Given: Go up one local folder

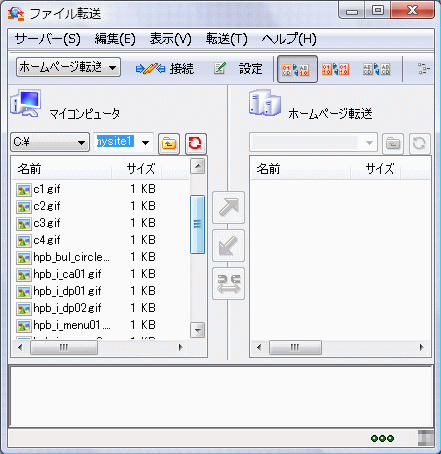Looking at the screenshot, I should pos(169,144).
